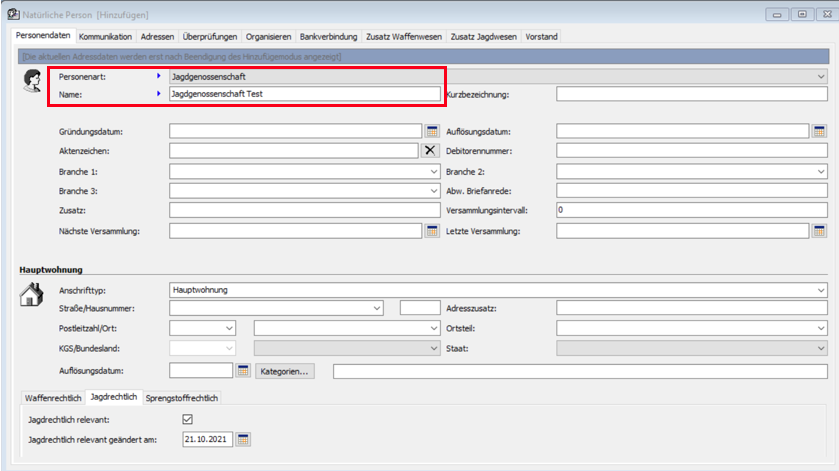Click into the Kurzbezeichnung input field
Viewport: 839px width, 471px height.
[x=691, y=95]
